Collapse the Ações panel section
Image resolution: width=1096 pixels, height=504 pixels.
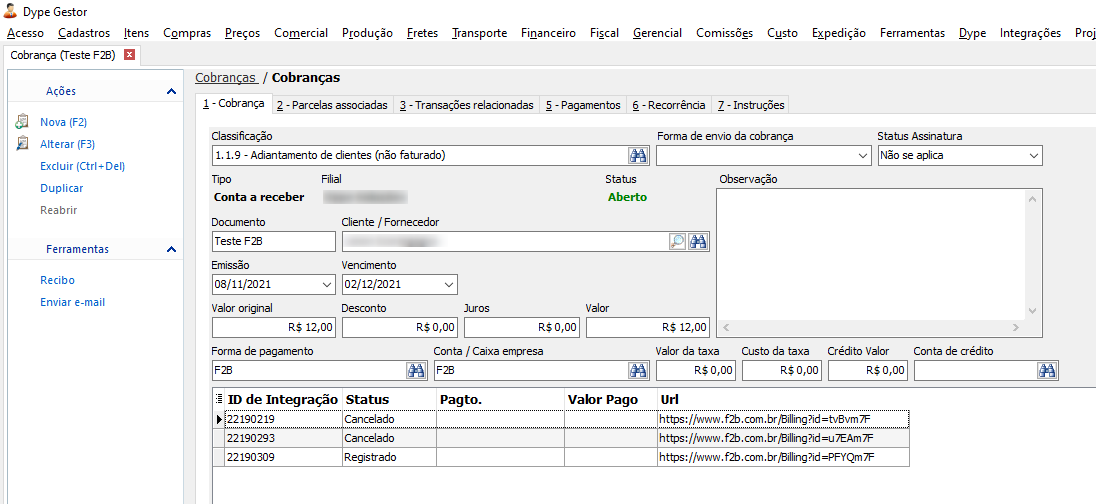coord(171,91)
